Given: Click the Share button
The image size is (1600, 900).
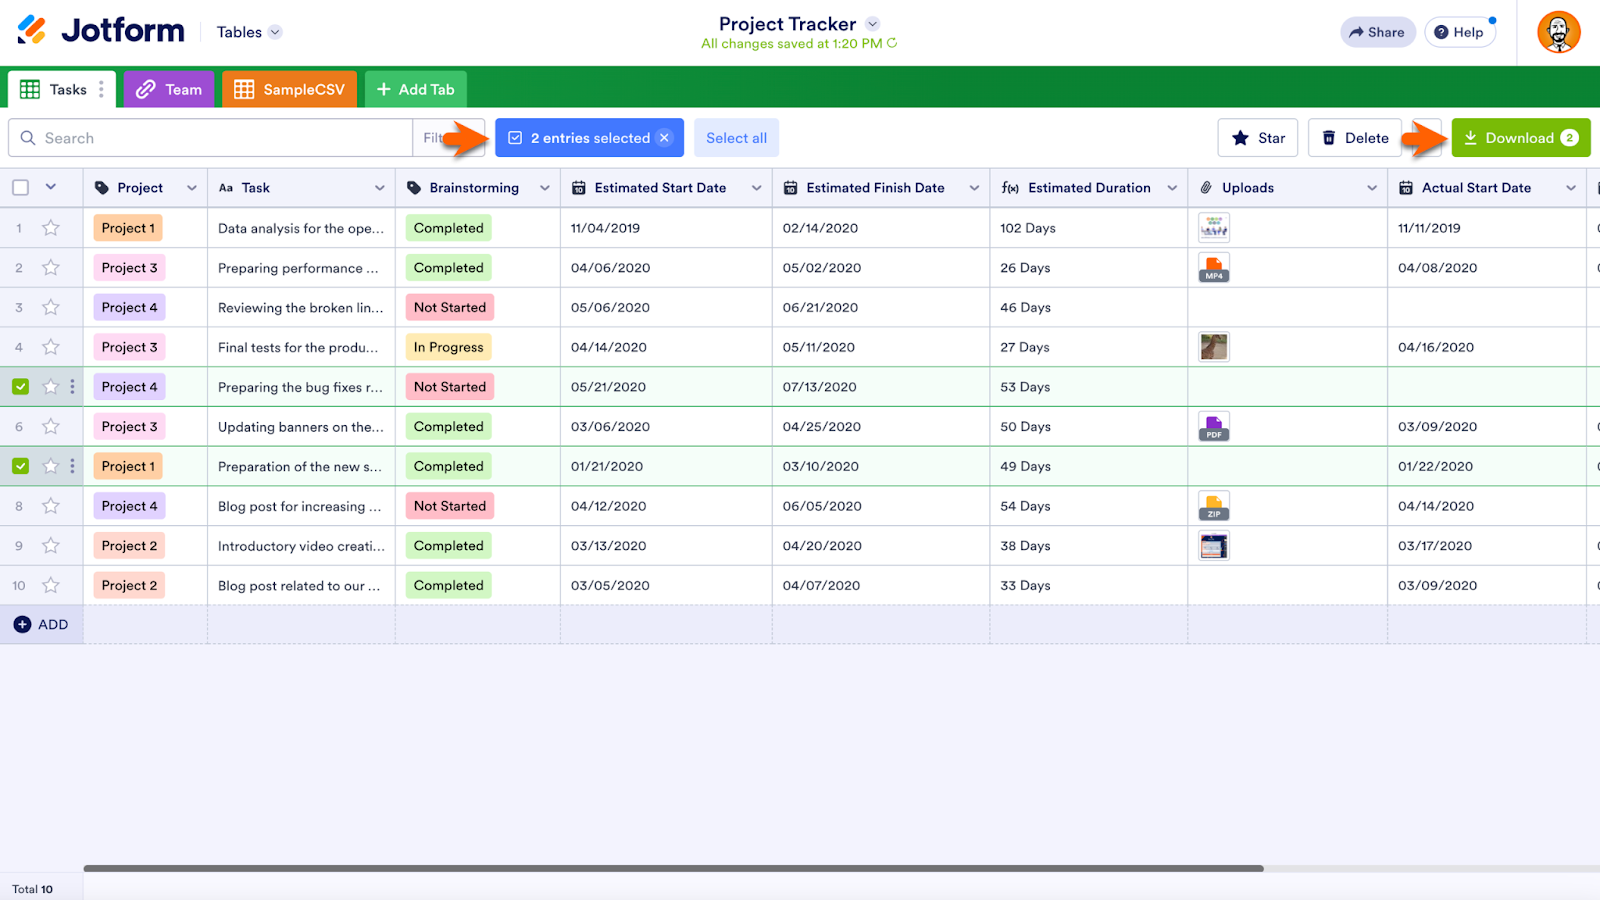Looking at the screenshot, I should tap(1378, 32).
